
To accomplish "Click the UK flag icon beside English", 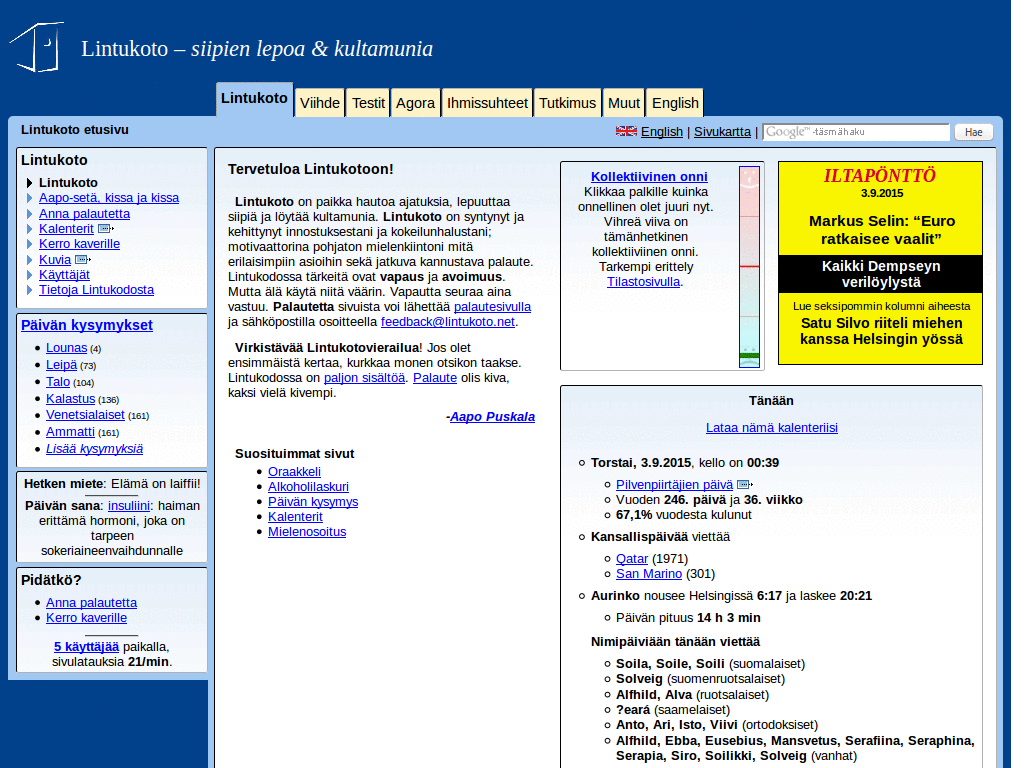I will tap(626, 131).
